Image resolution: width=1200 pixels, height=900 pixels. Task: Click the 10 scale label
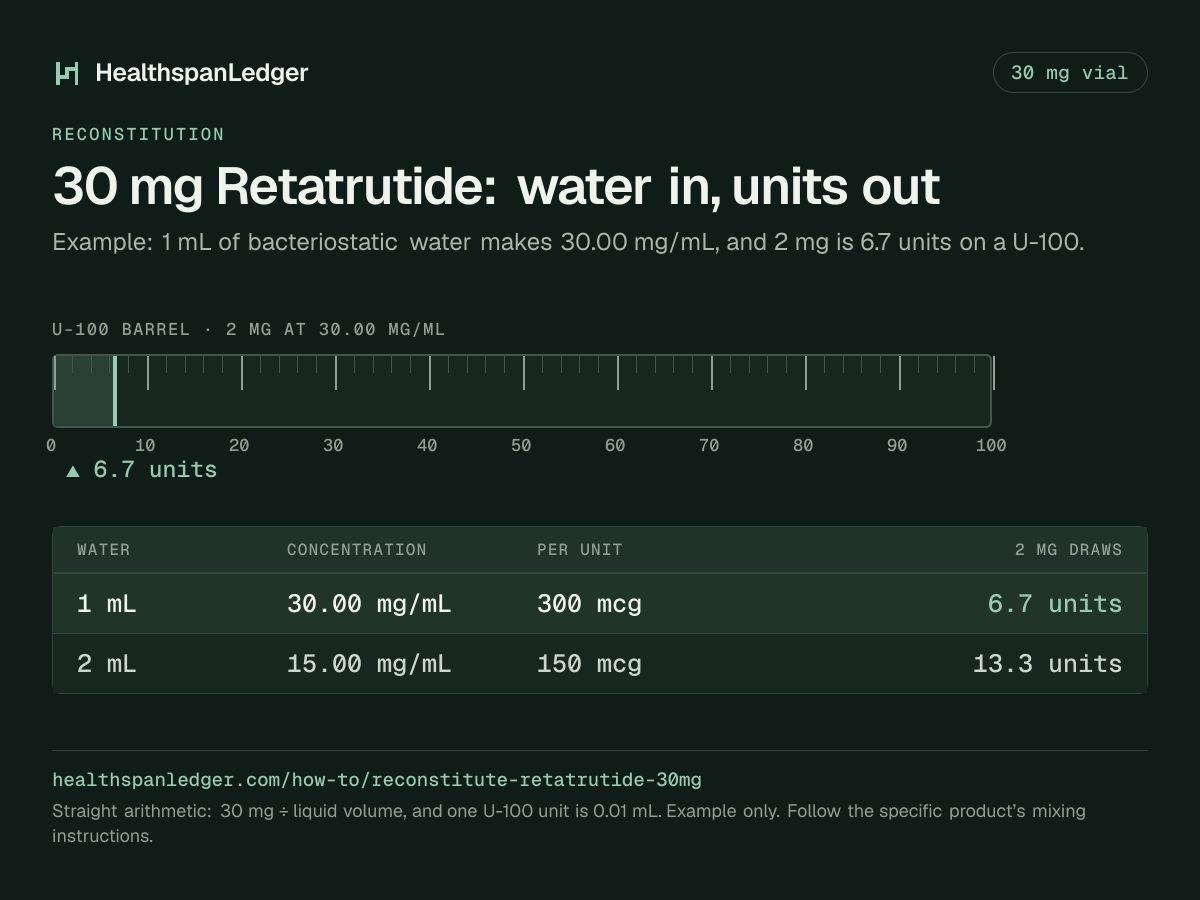[x=145, y=445]
